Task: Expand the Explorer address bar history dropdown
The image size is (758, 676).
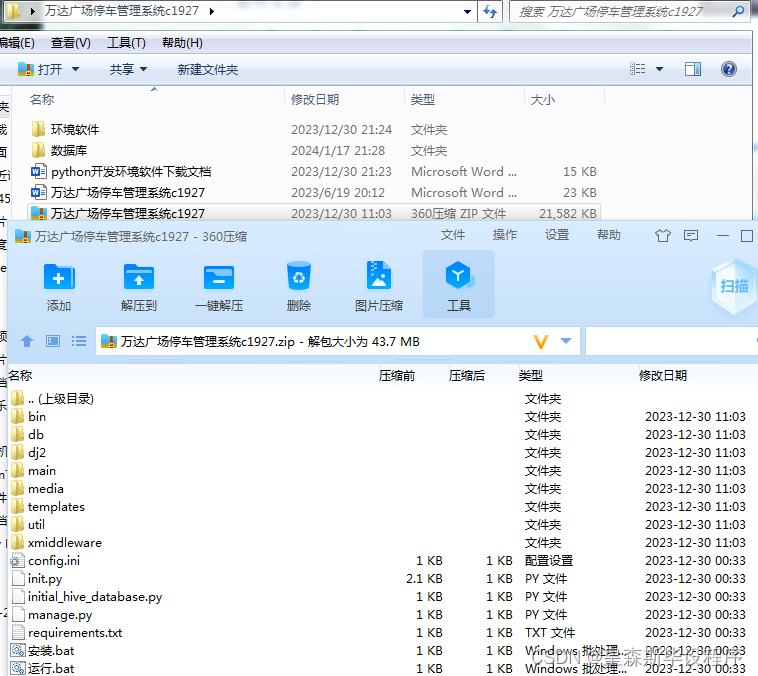Action: coord(467,12)
